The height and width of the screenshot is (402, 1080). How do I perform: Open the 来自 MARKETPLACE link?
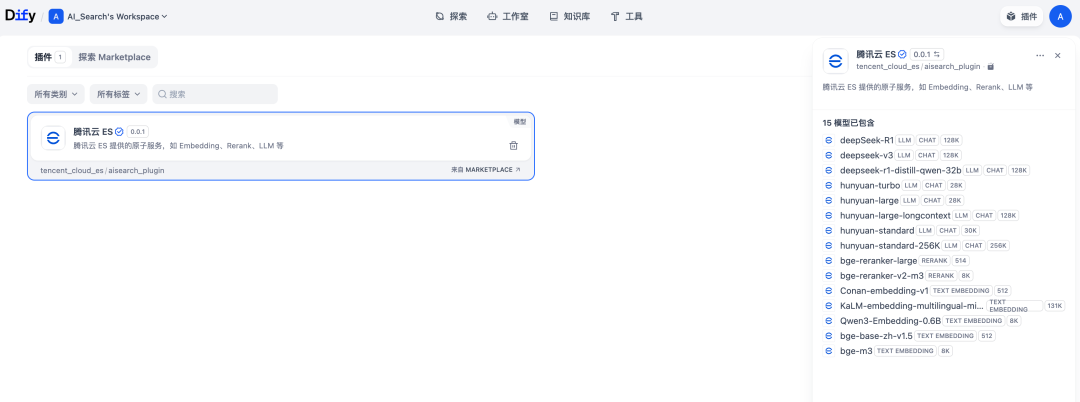click(486, 169)
